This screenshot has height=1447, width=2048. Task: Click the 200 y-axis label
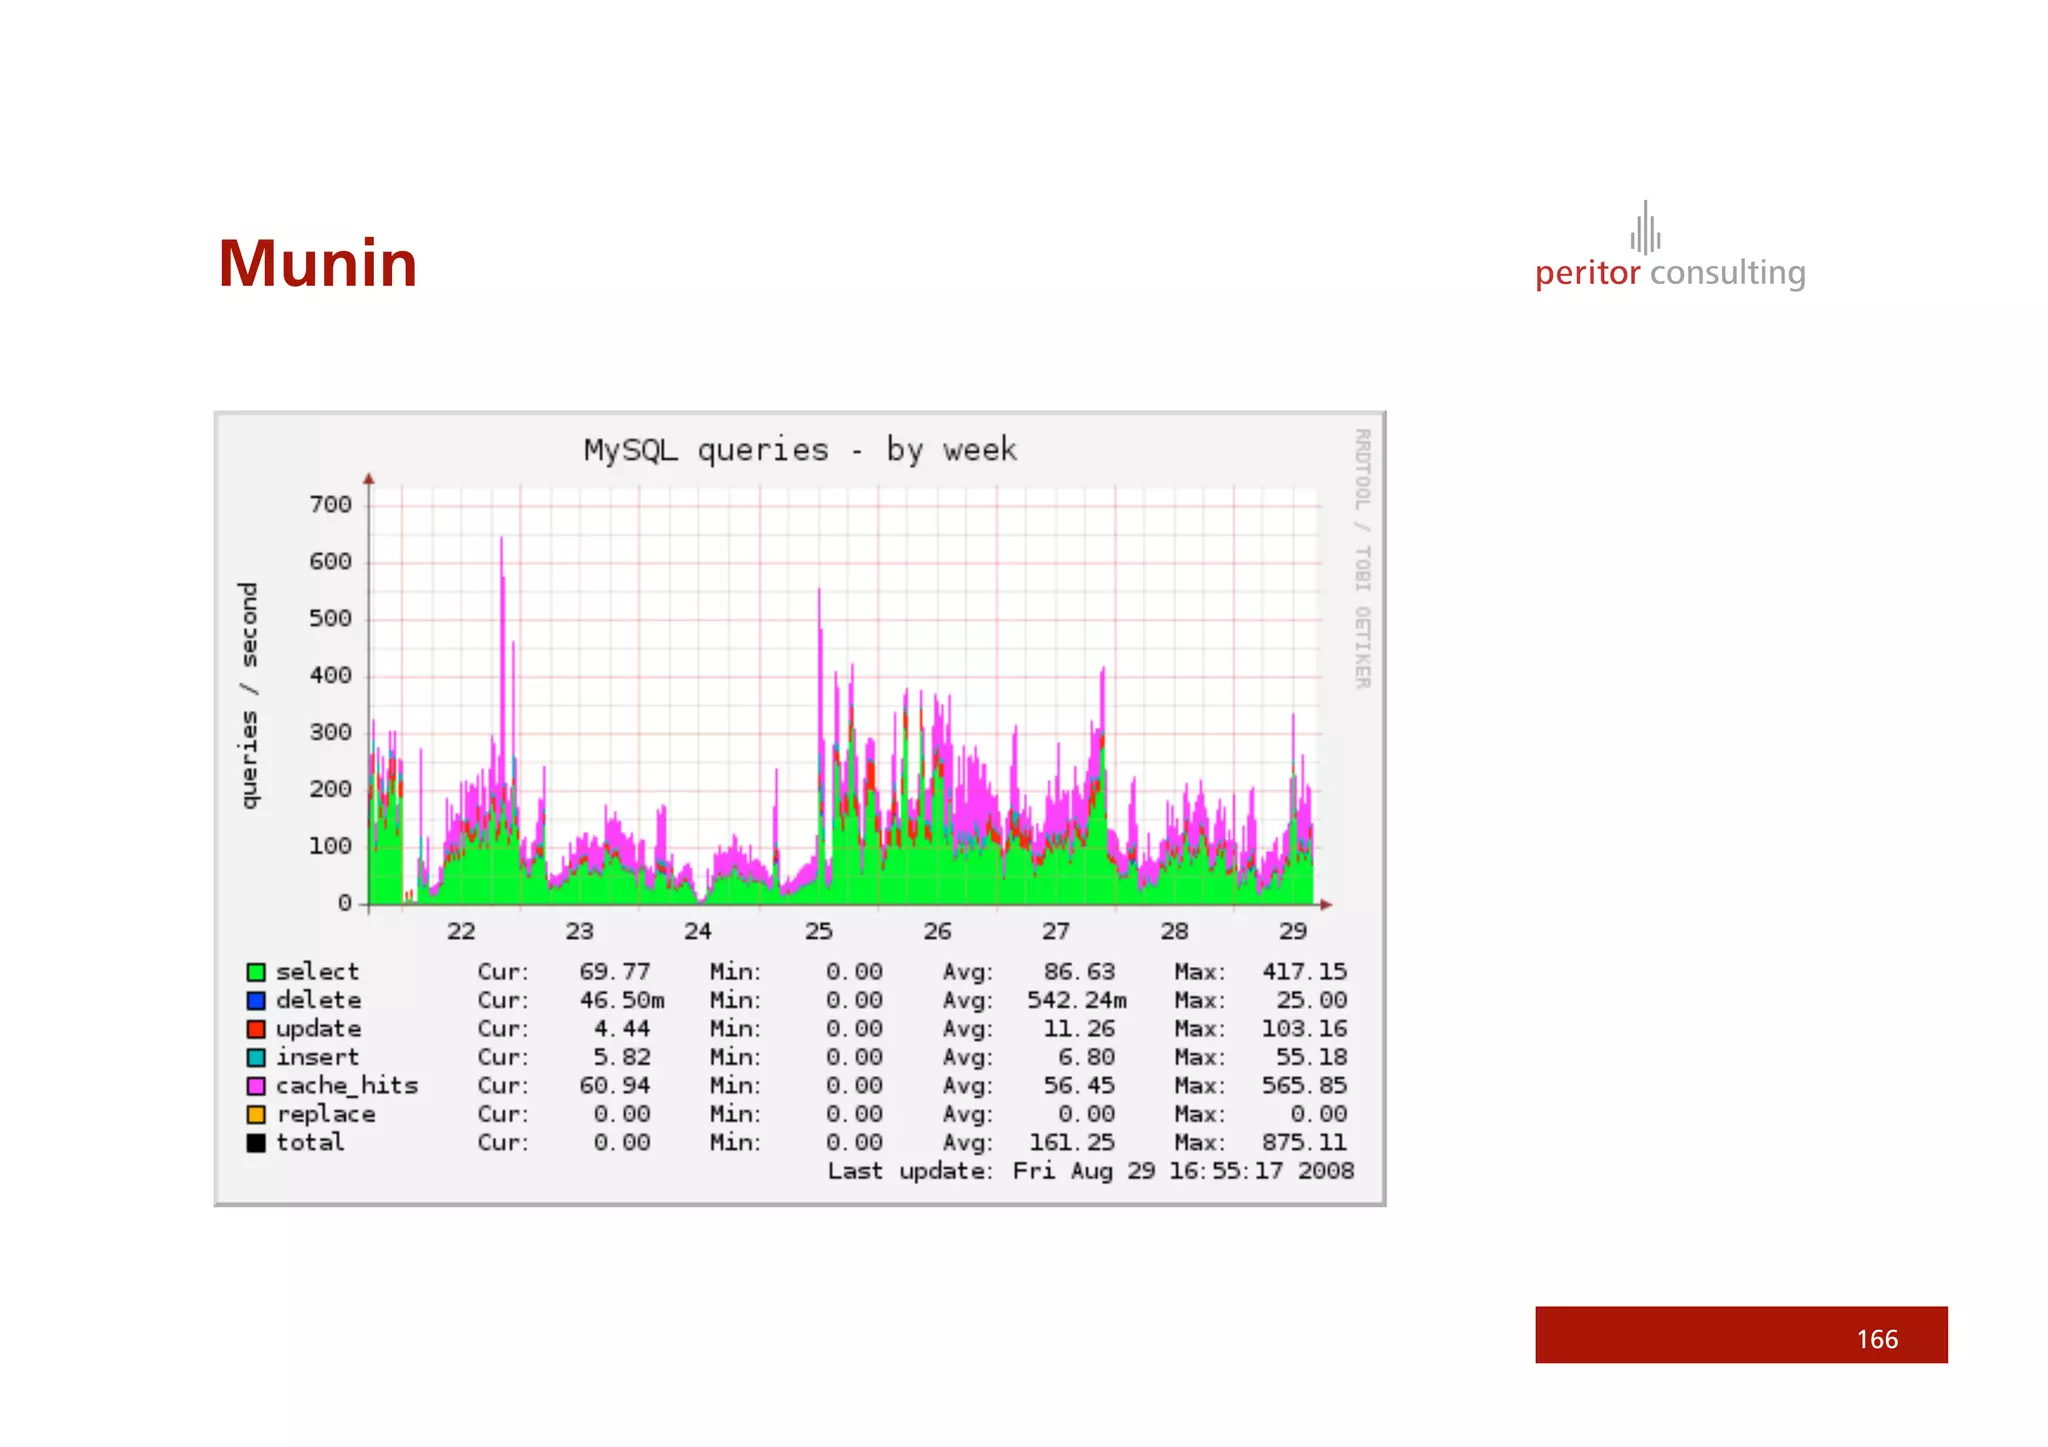point(331,790)
